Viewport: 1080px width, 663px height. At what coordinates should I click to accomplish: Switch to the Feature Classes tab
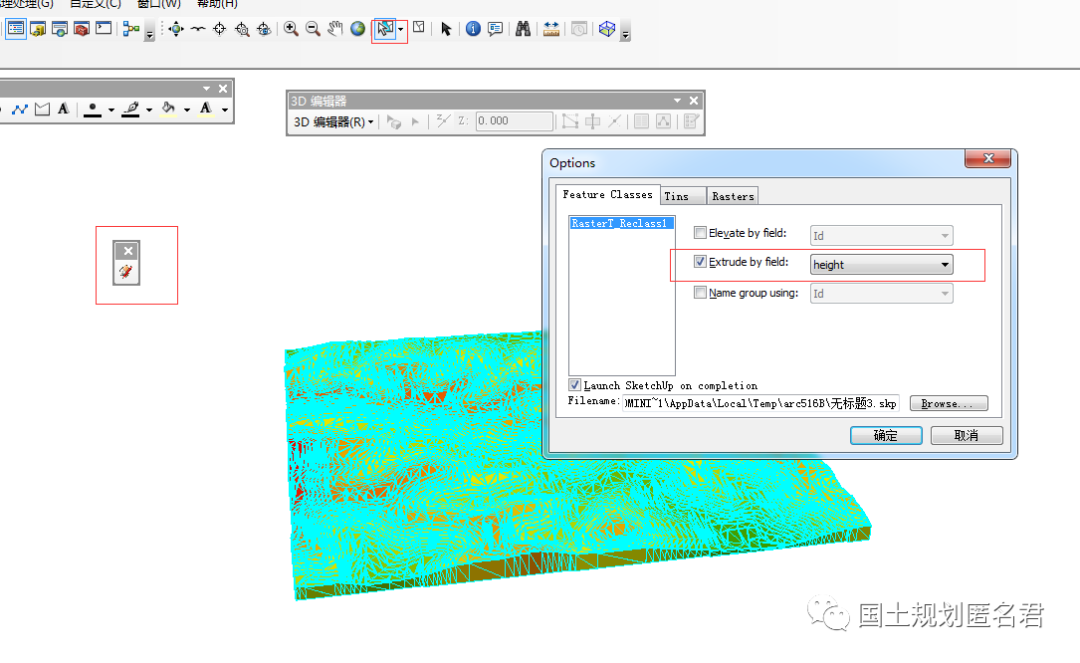coord(608,195)
